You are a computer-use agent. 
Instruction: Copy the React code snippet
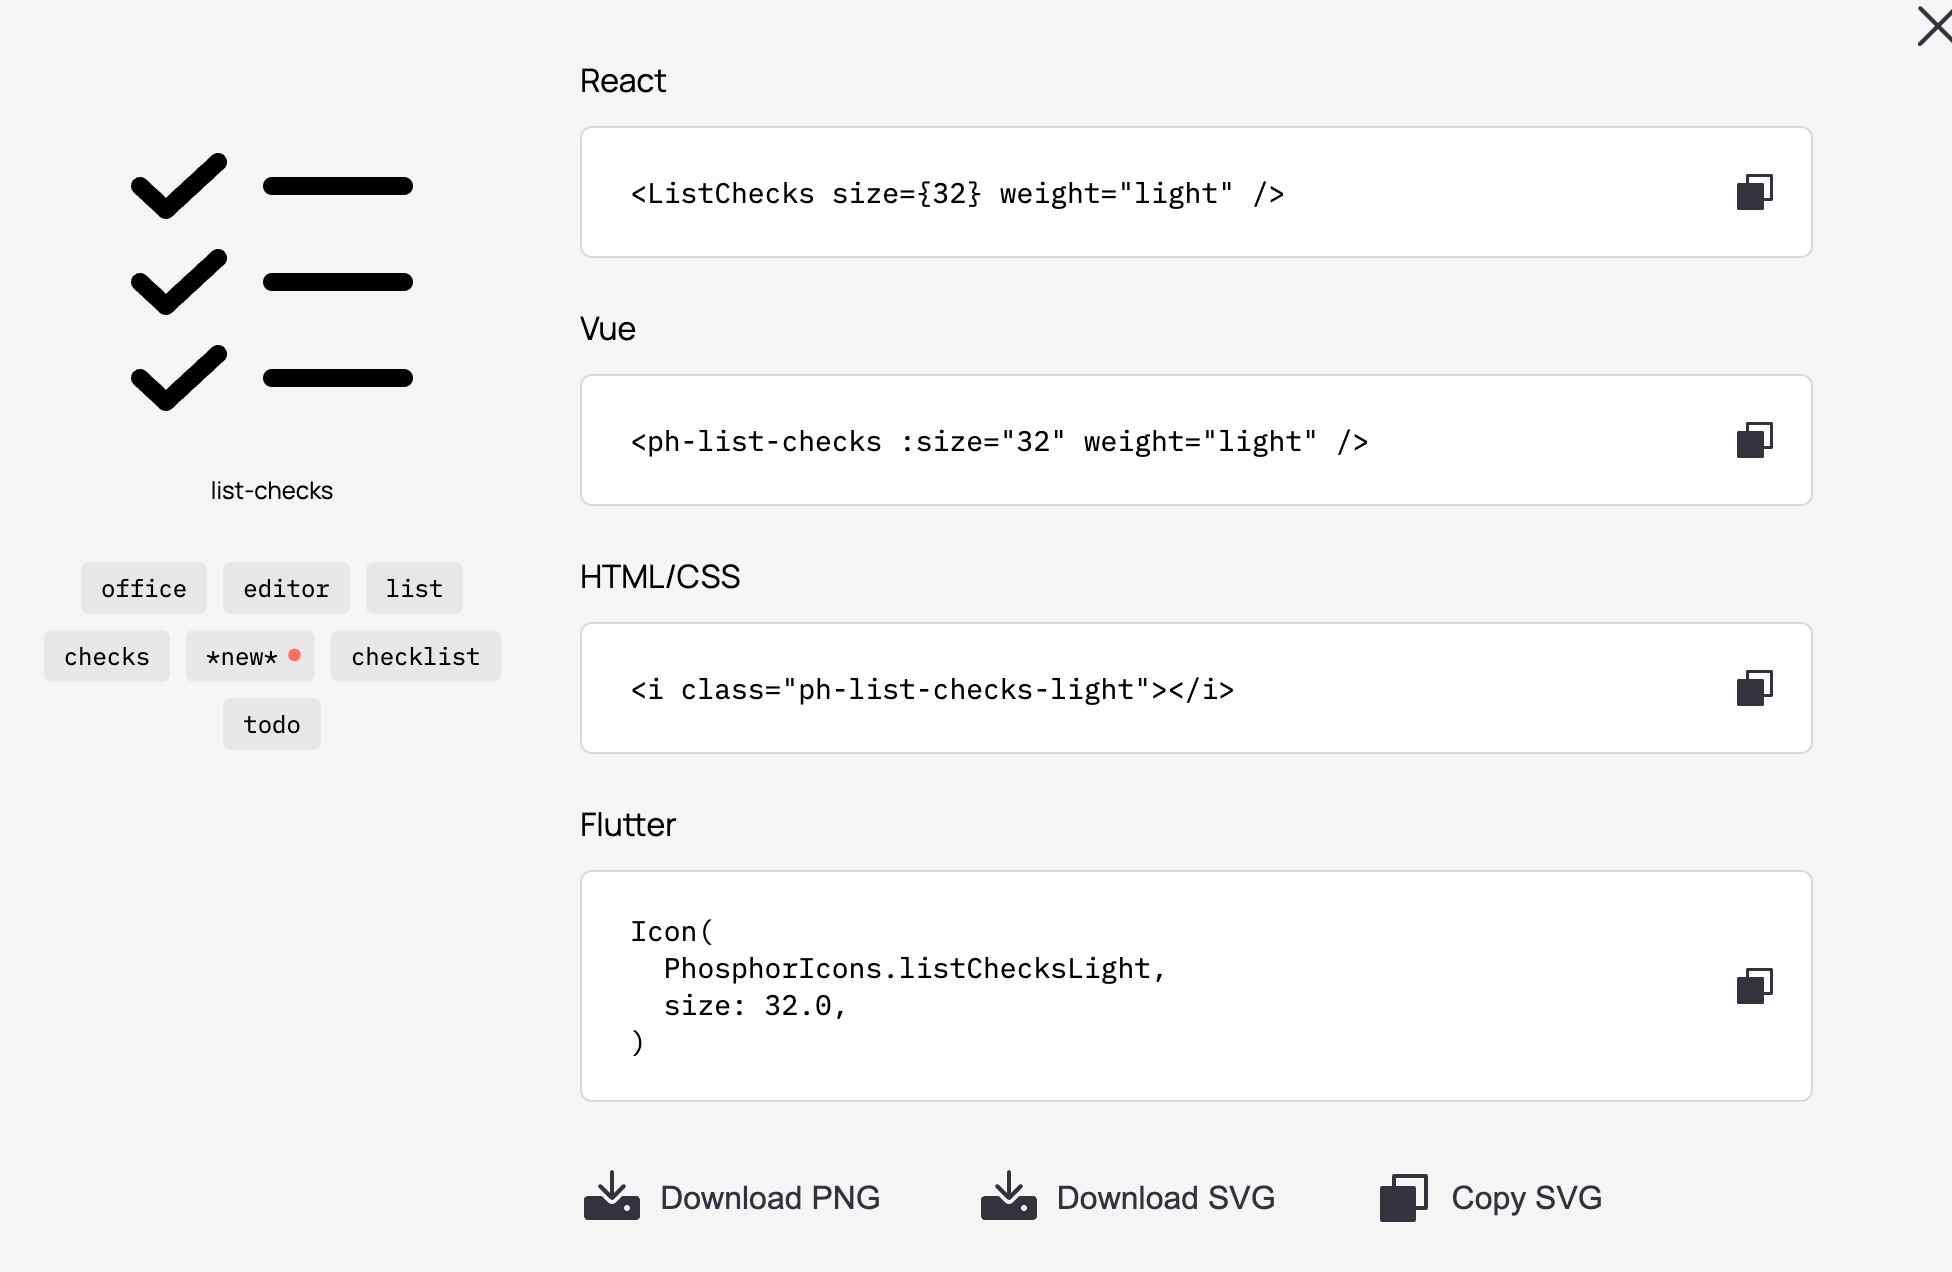tap(1754, 192)
